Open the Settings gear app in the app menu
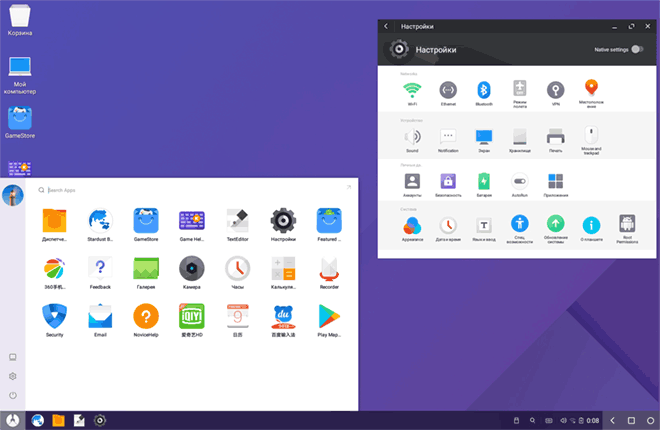Image resolution: width=660 pixels, height=430 pixels. [x=283, y=225]
